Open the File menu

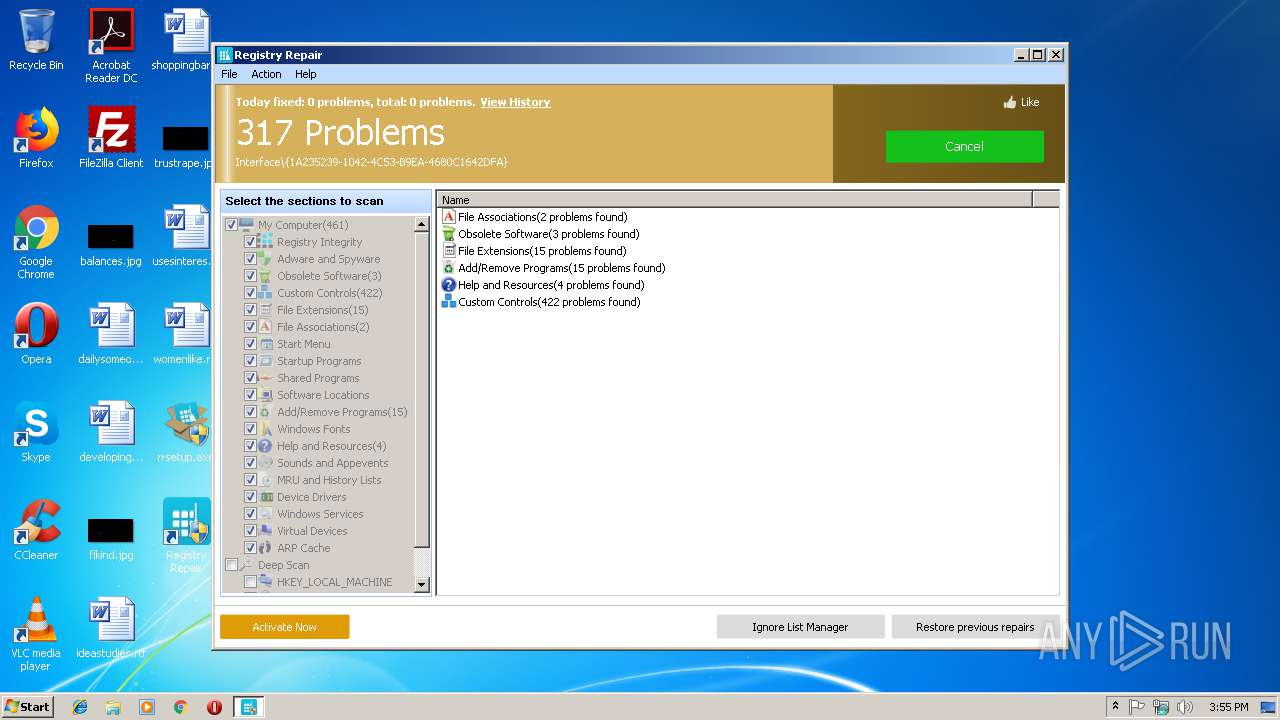tap(229, 74)
